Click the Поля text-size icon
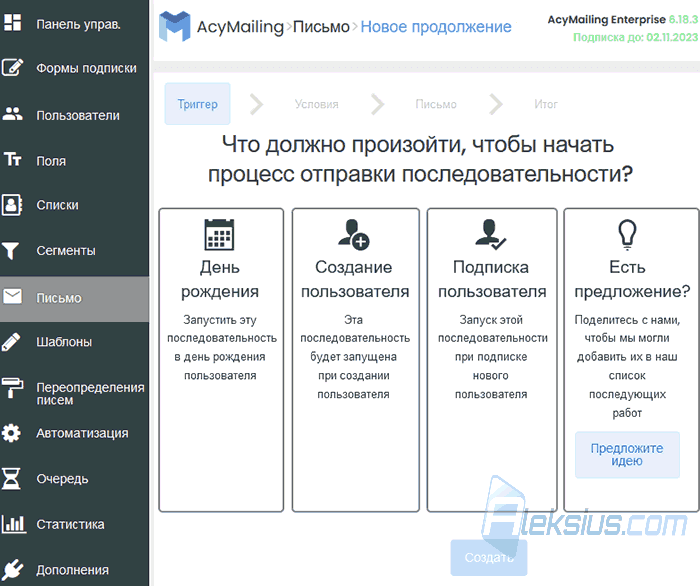 [x=12, y=159]
